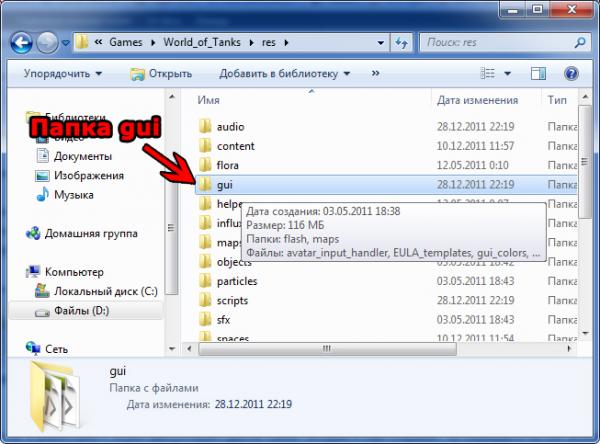This screenshot has height=444, width=600.
Task: Toggle the preview pane button
Action: point(538,73)
